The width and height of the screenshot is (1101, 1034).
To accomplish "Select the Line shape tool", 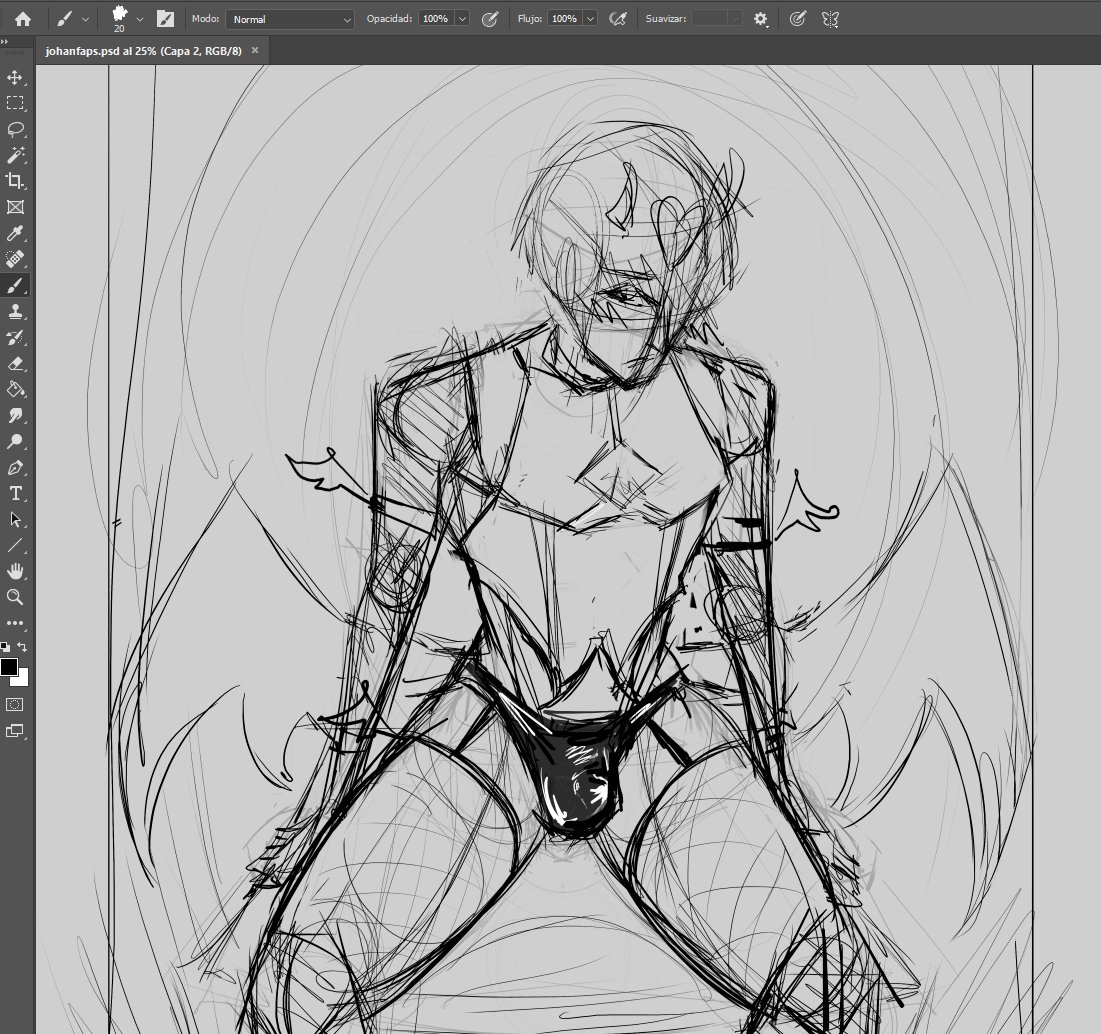I will pos(15,545).
